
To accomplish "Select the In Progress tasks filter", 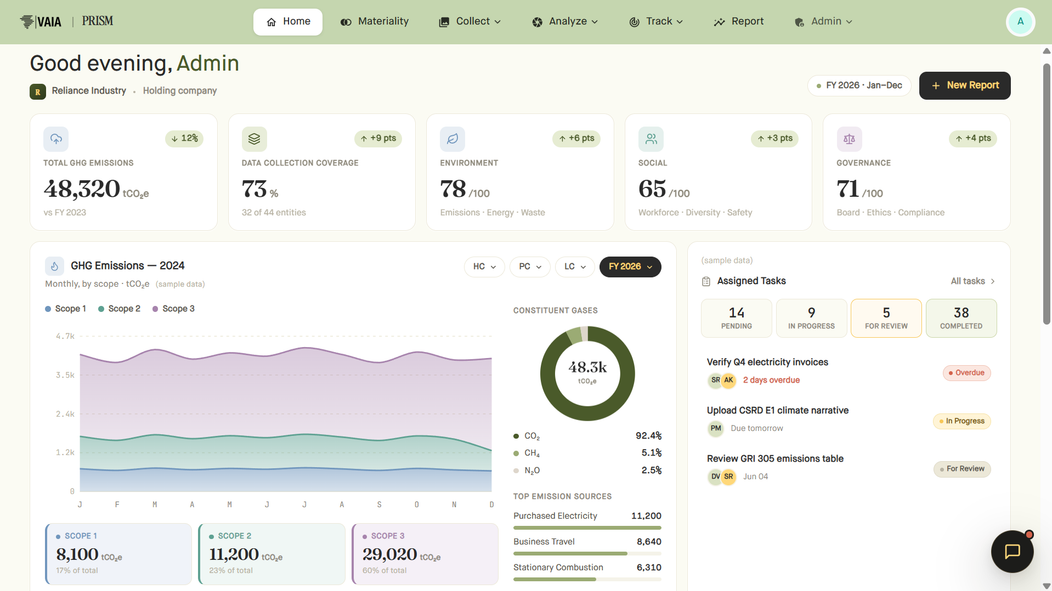I will click(x=811, y=318).
